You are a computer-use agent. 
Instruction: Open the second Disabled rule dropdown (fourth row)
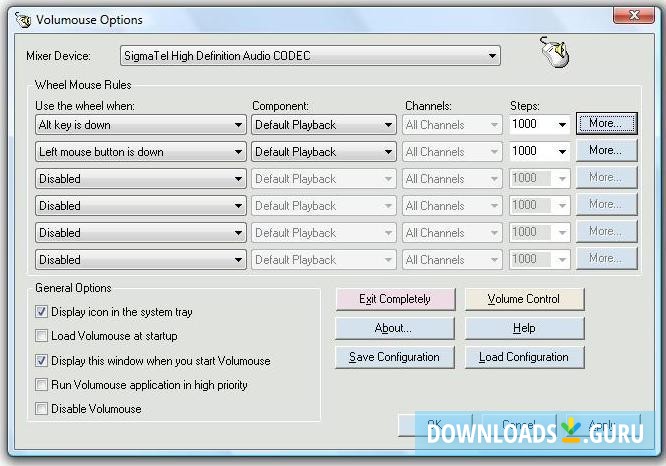tap(141, 206)
